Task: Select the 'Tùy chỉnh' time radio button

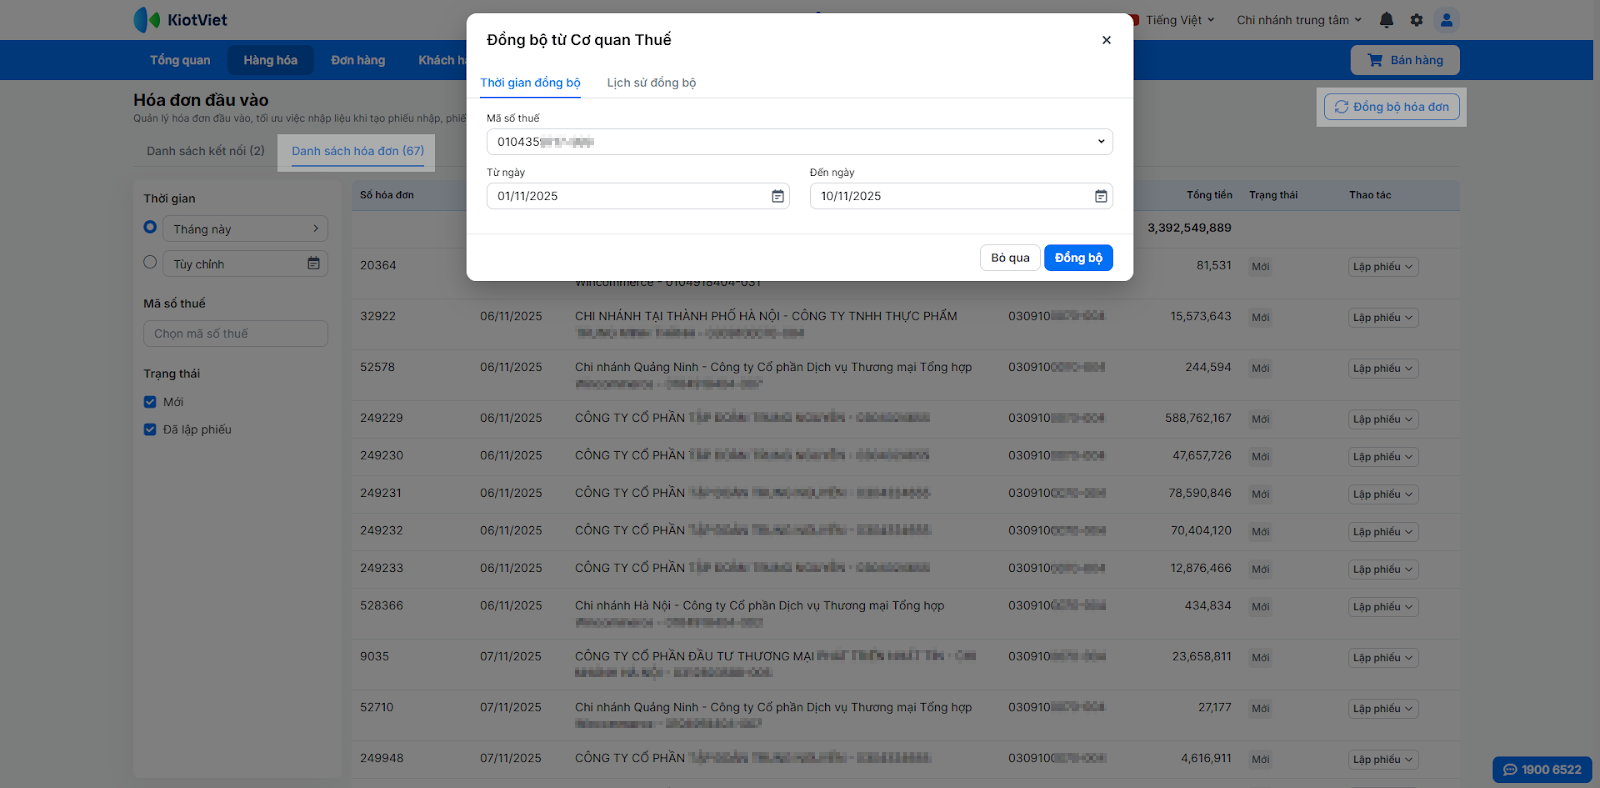Action: (x=150, y=262)
